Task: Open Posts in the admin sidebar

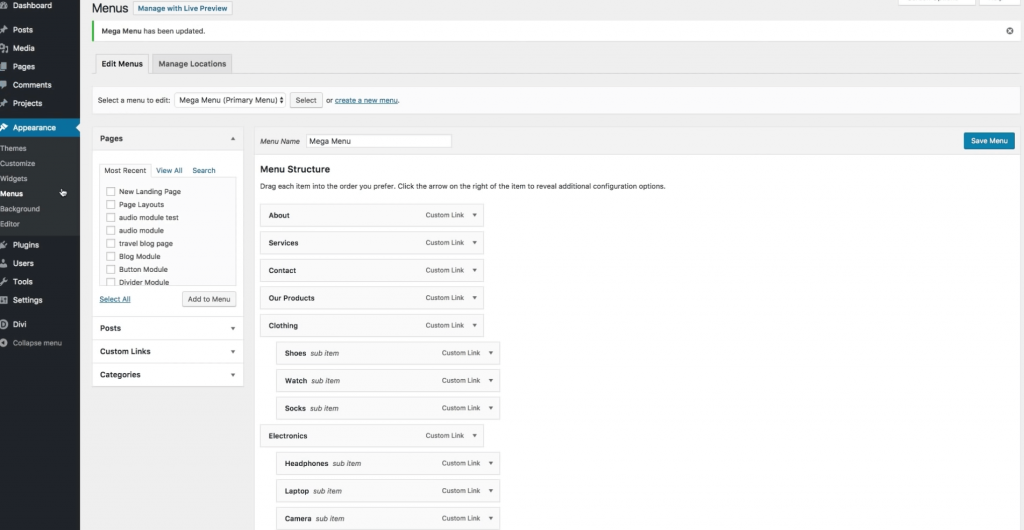Action: point(22,29)
